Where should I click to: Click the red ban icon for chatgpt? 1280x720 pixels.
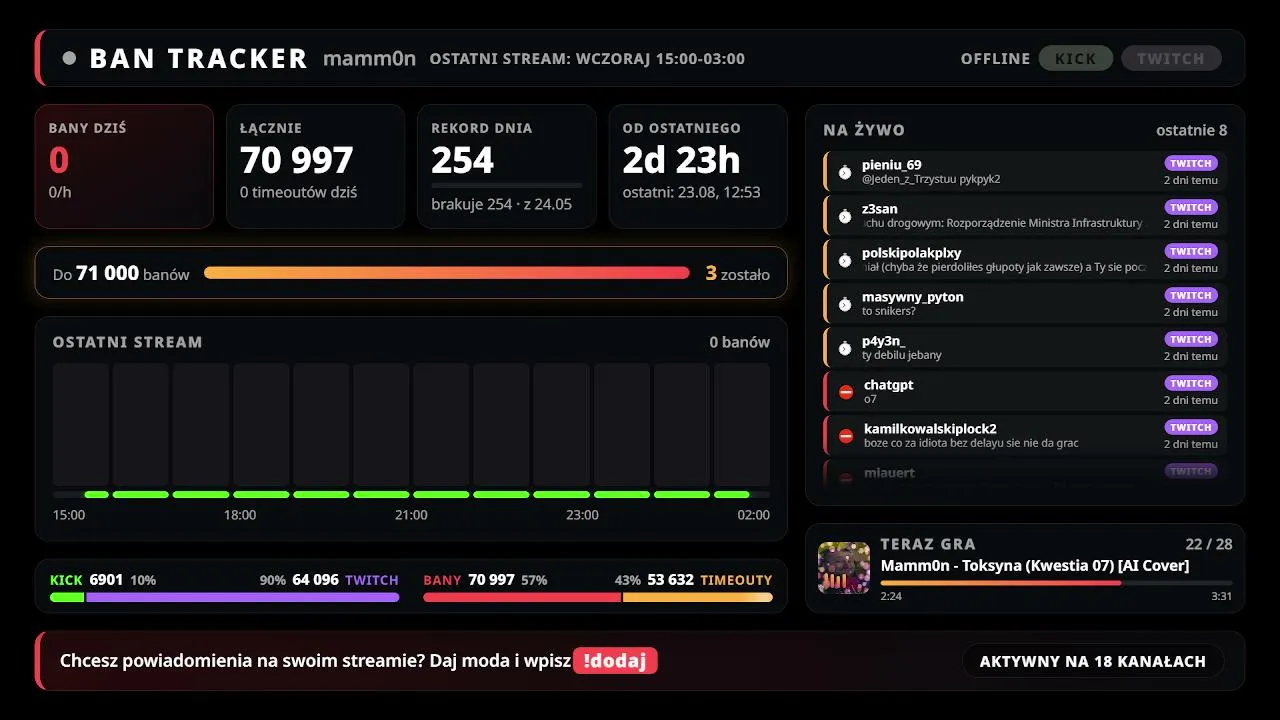pyautogui.click(x=846, y=392)
